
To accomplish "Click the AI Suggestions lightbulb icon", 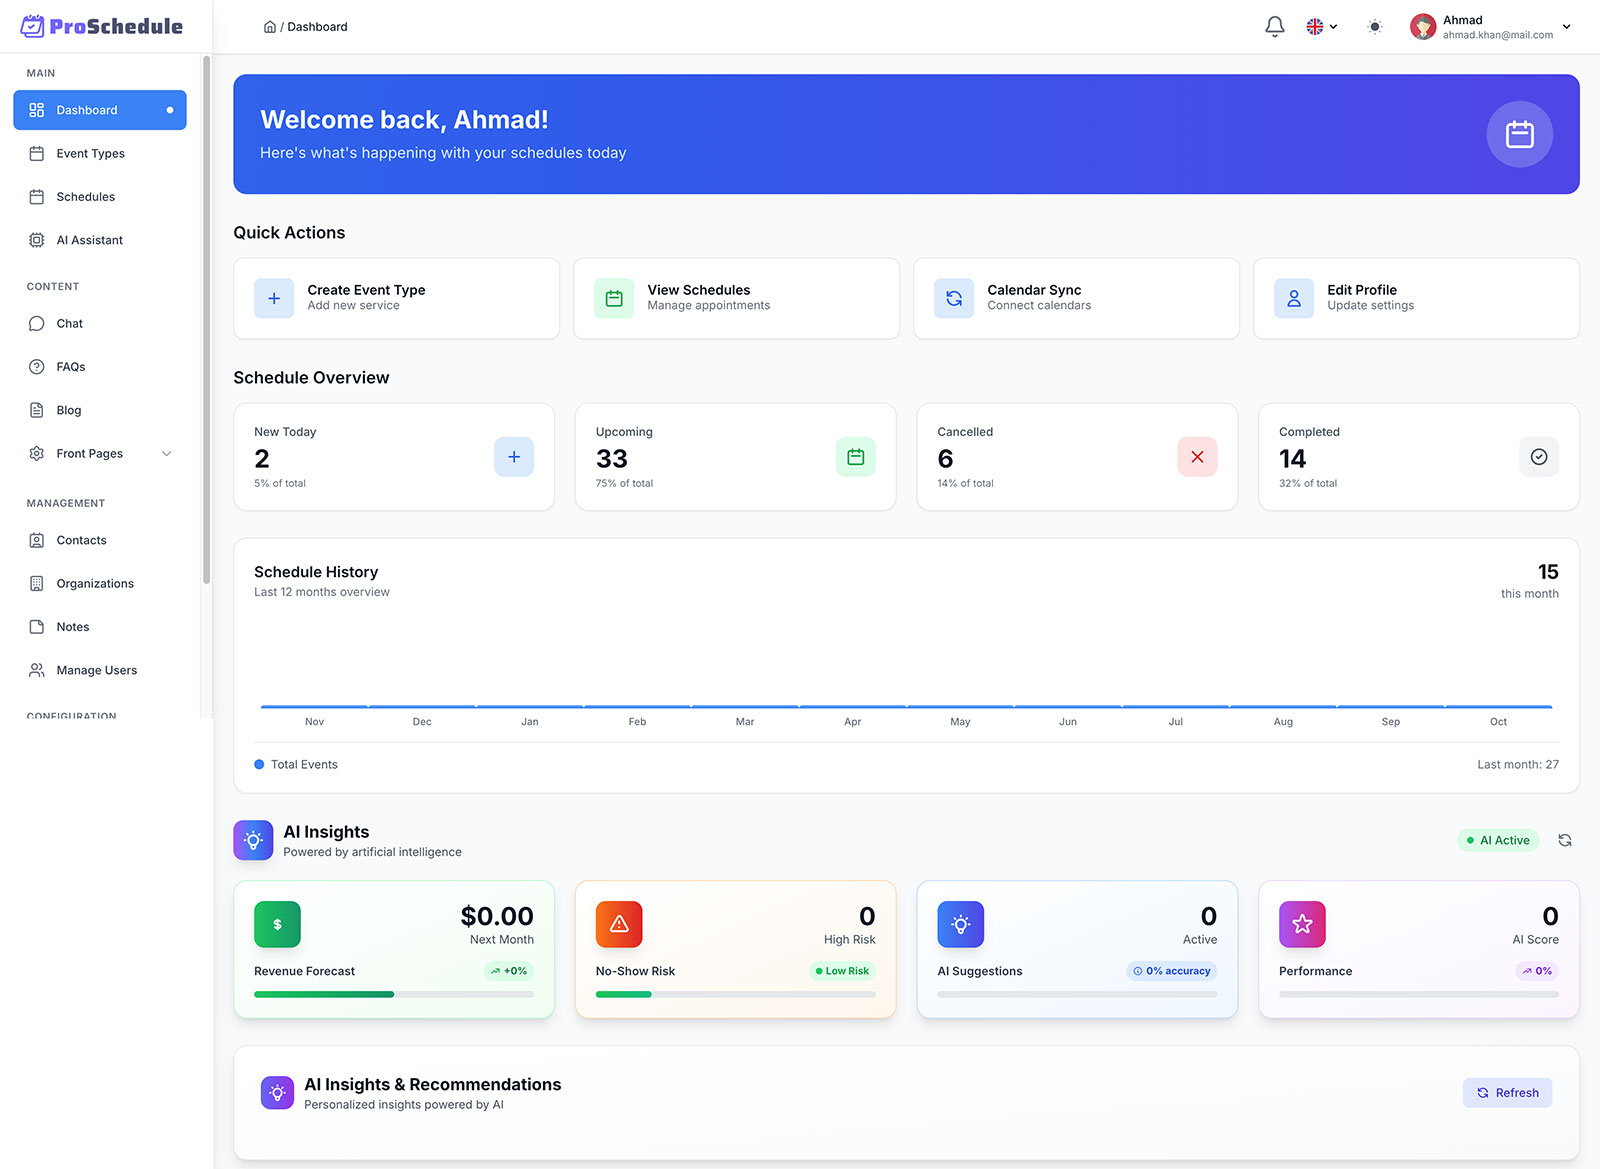I will tap(960, 924).
